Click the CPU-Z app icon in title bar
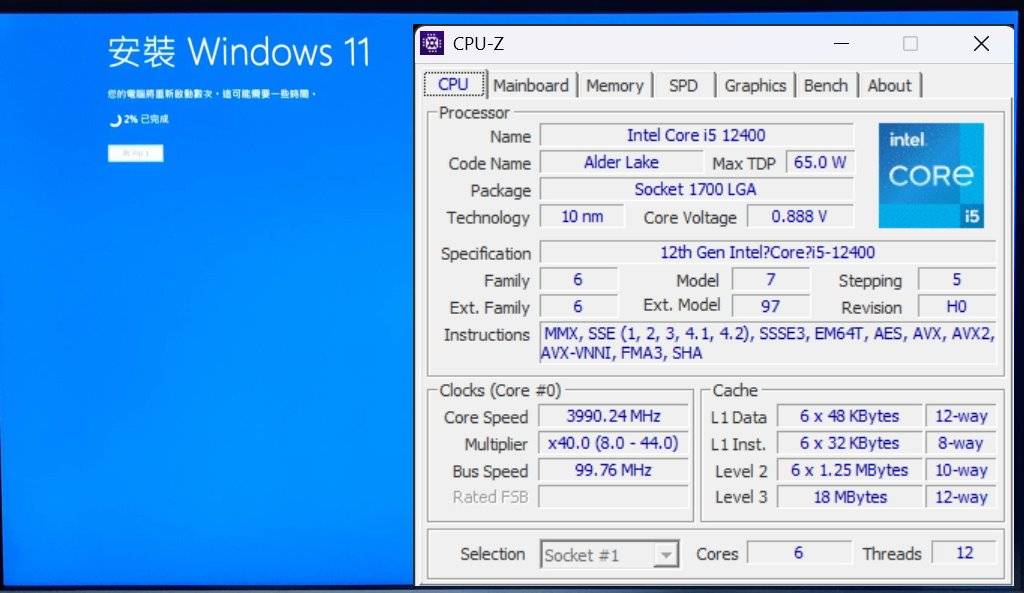 432,44
